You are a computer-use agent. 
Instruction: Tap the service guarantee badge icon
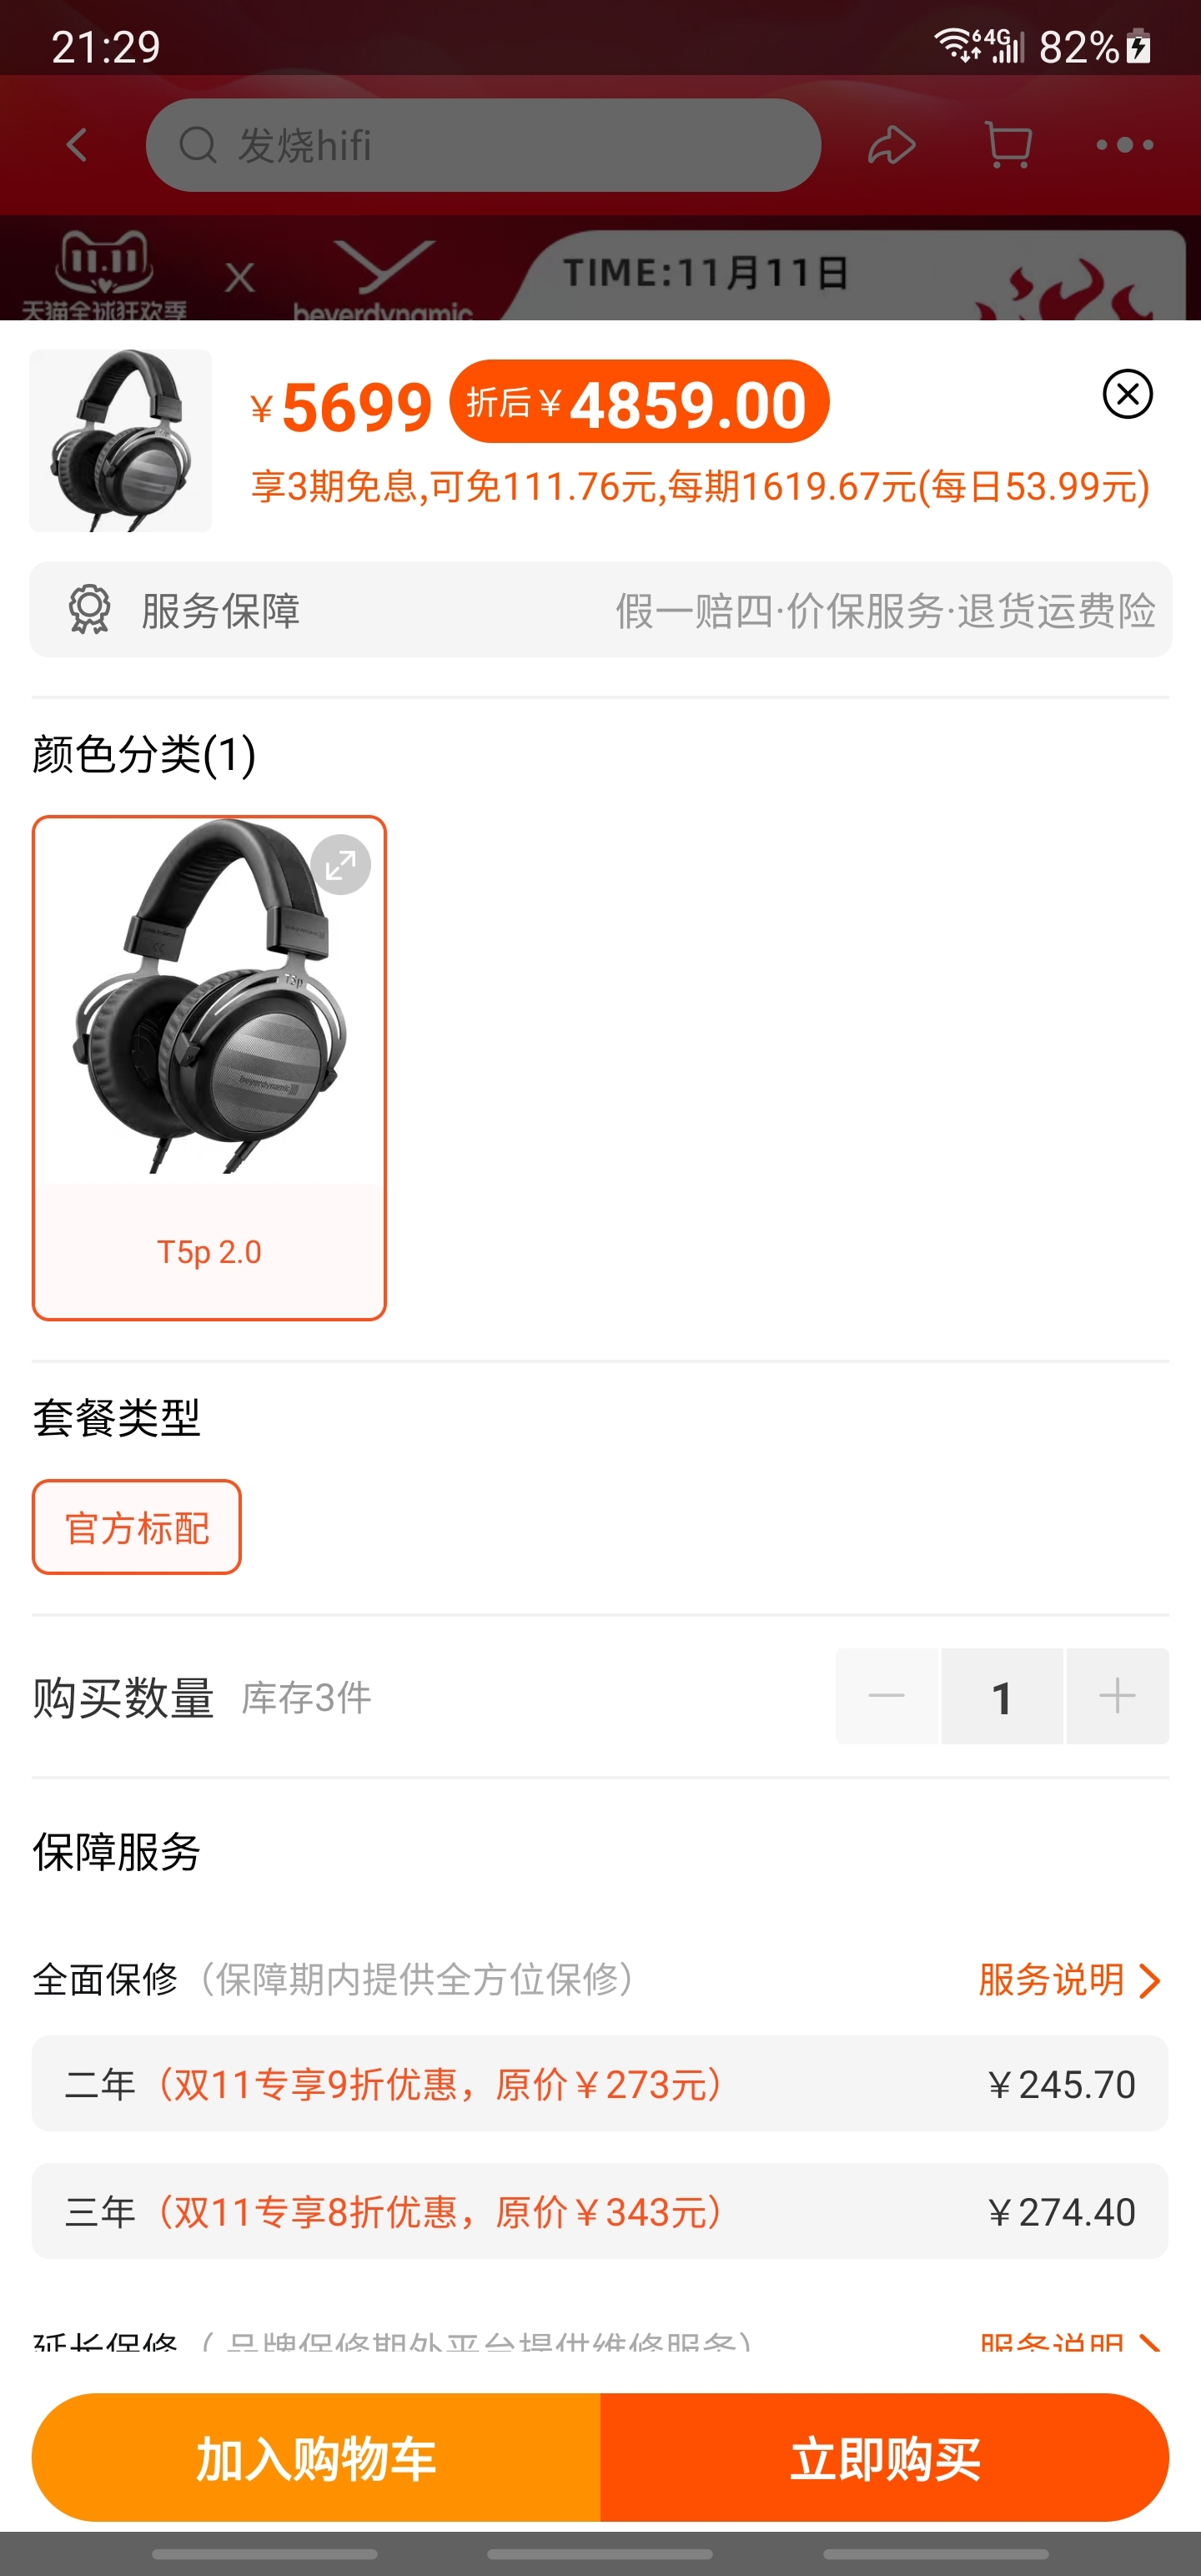point(89,609)
